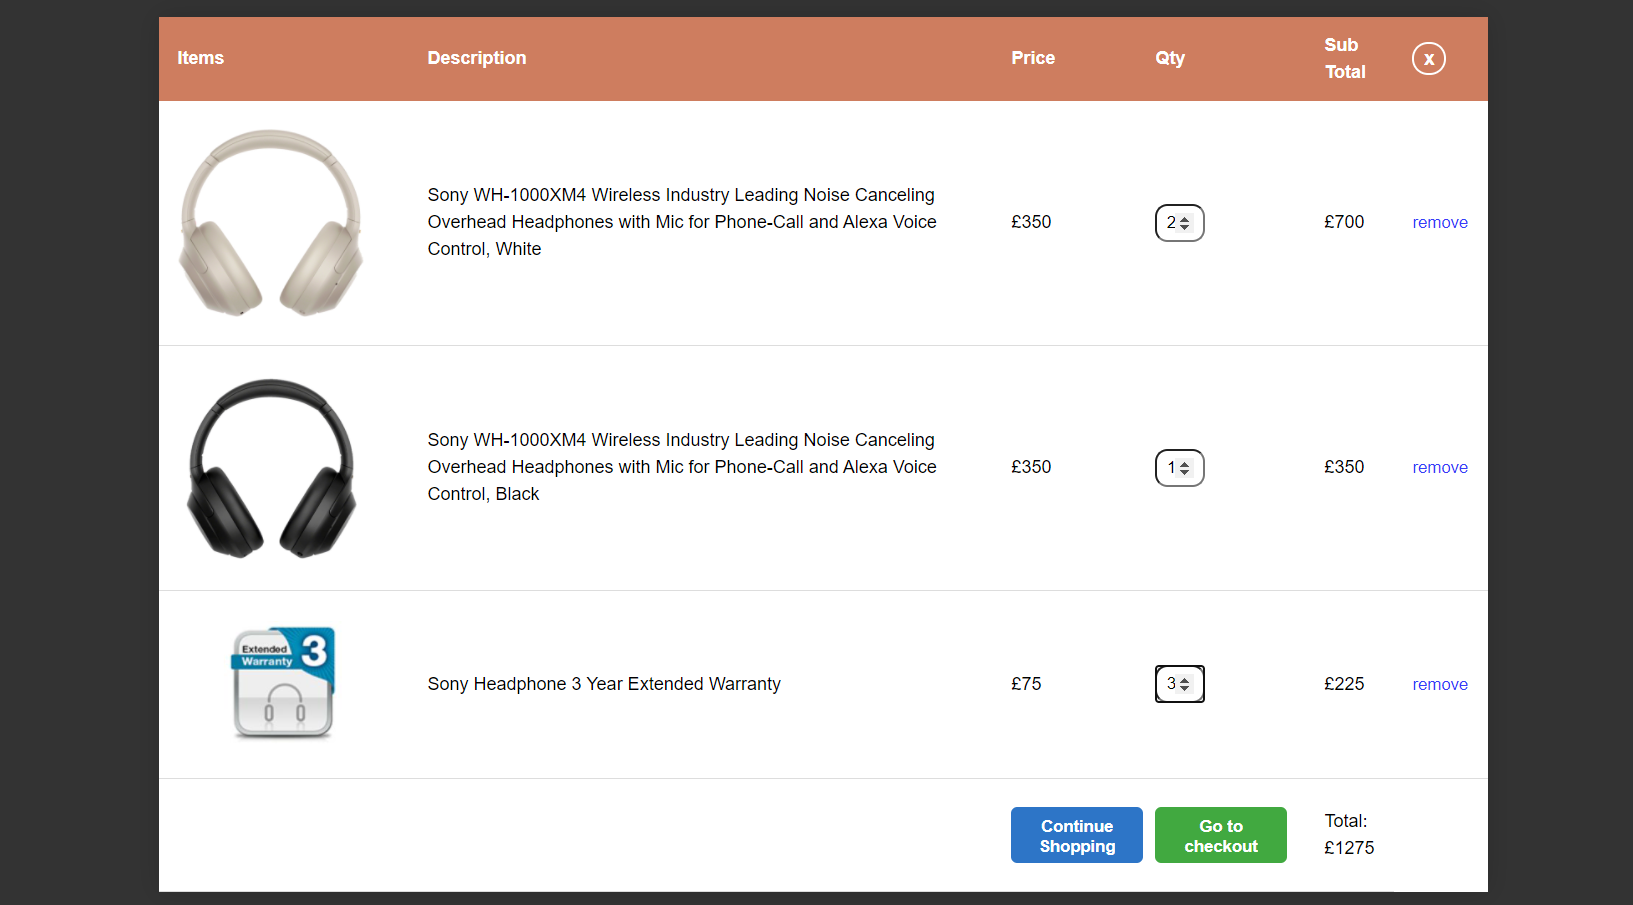The width and height of the screenshot is (1633, 905).
Task: Click the white Sony headphones thumbnail
Action: point(271,222)
